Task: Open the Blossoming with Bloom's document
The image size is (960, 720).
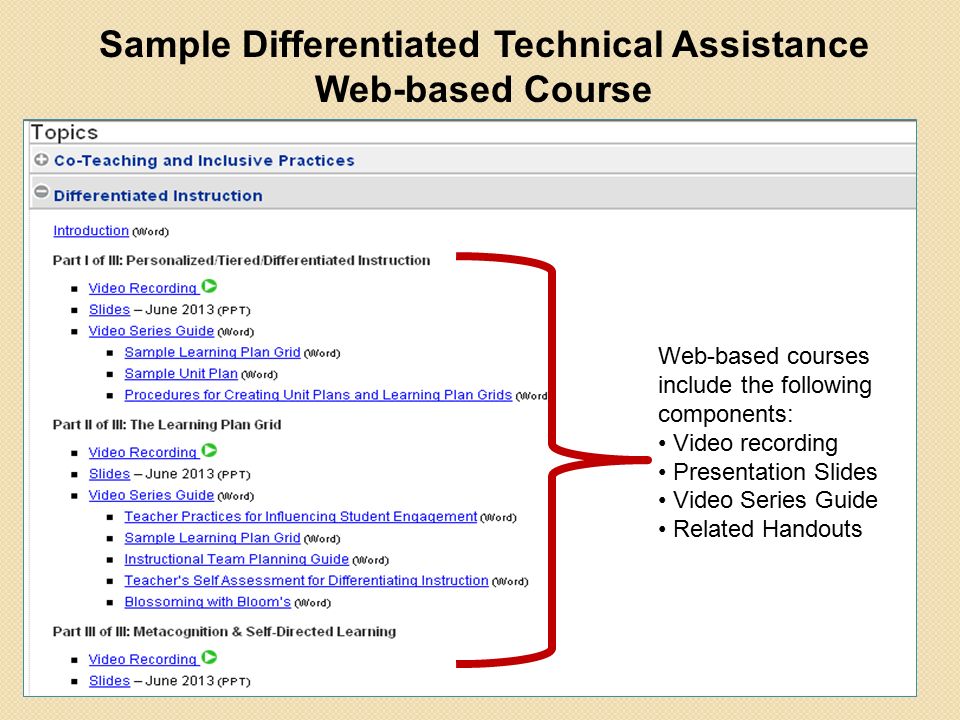Action: 208,602
